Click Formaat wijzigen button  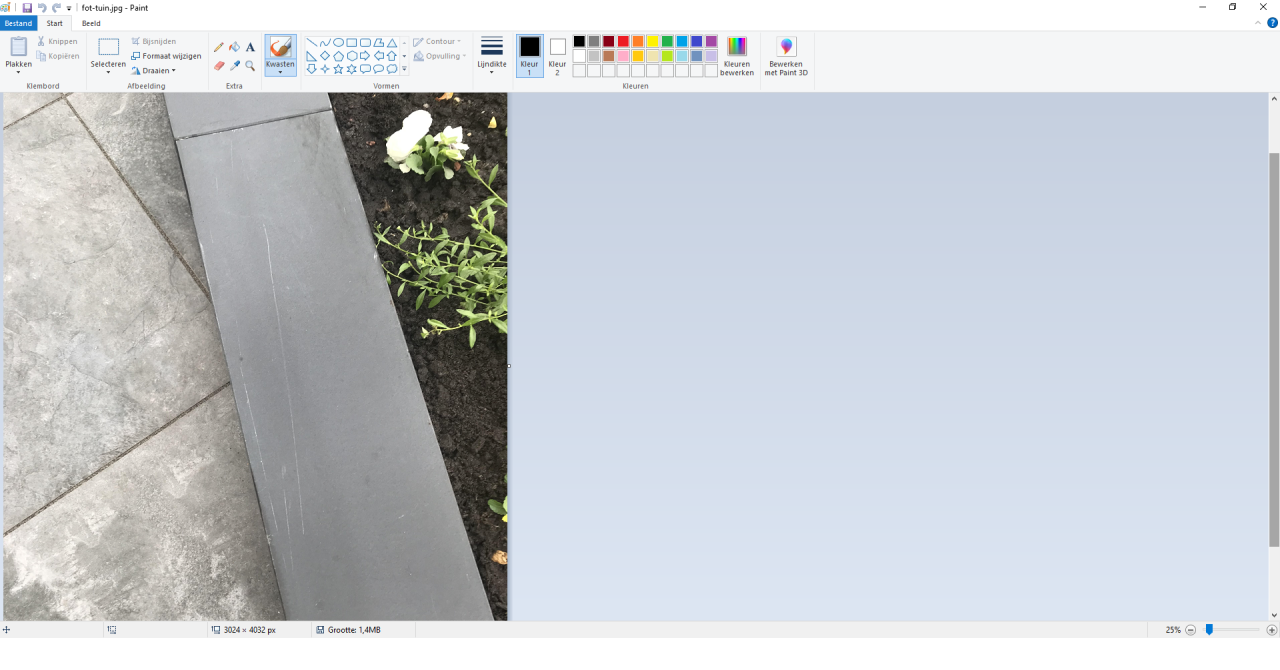tap(166, 56)
